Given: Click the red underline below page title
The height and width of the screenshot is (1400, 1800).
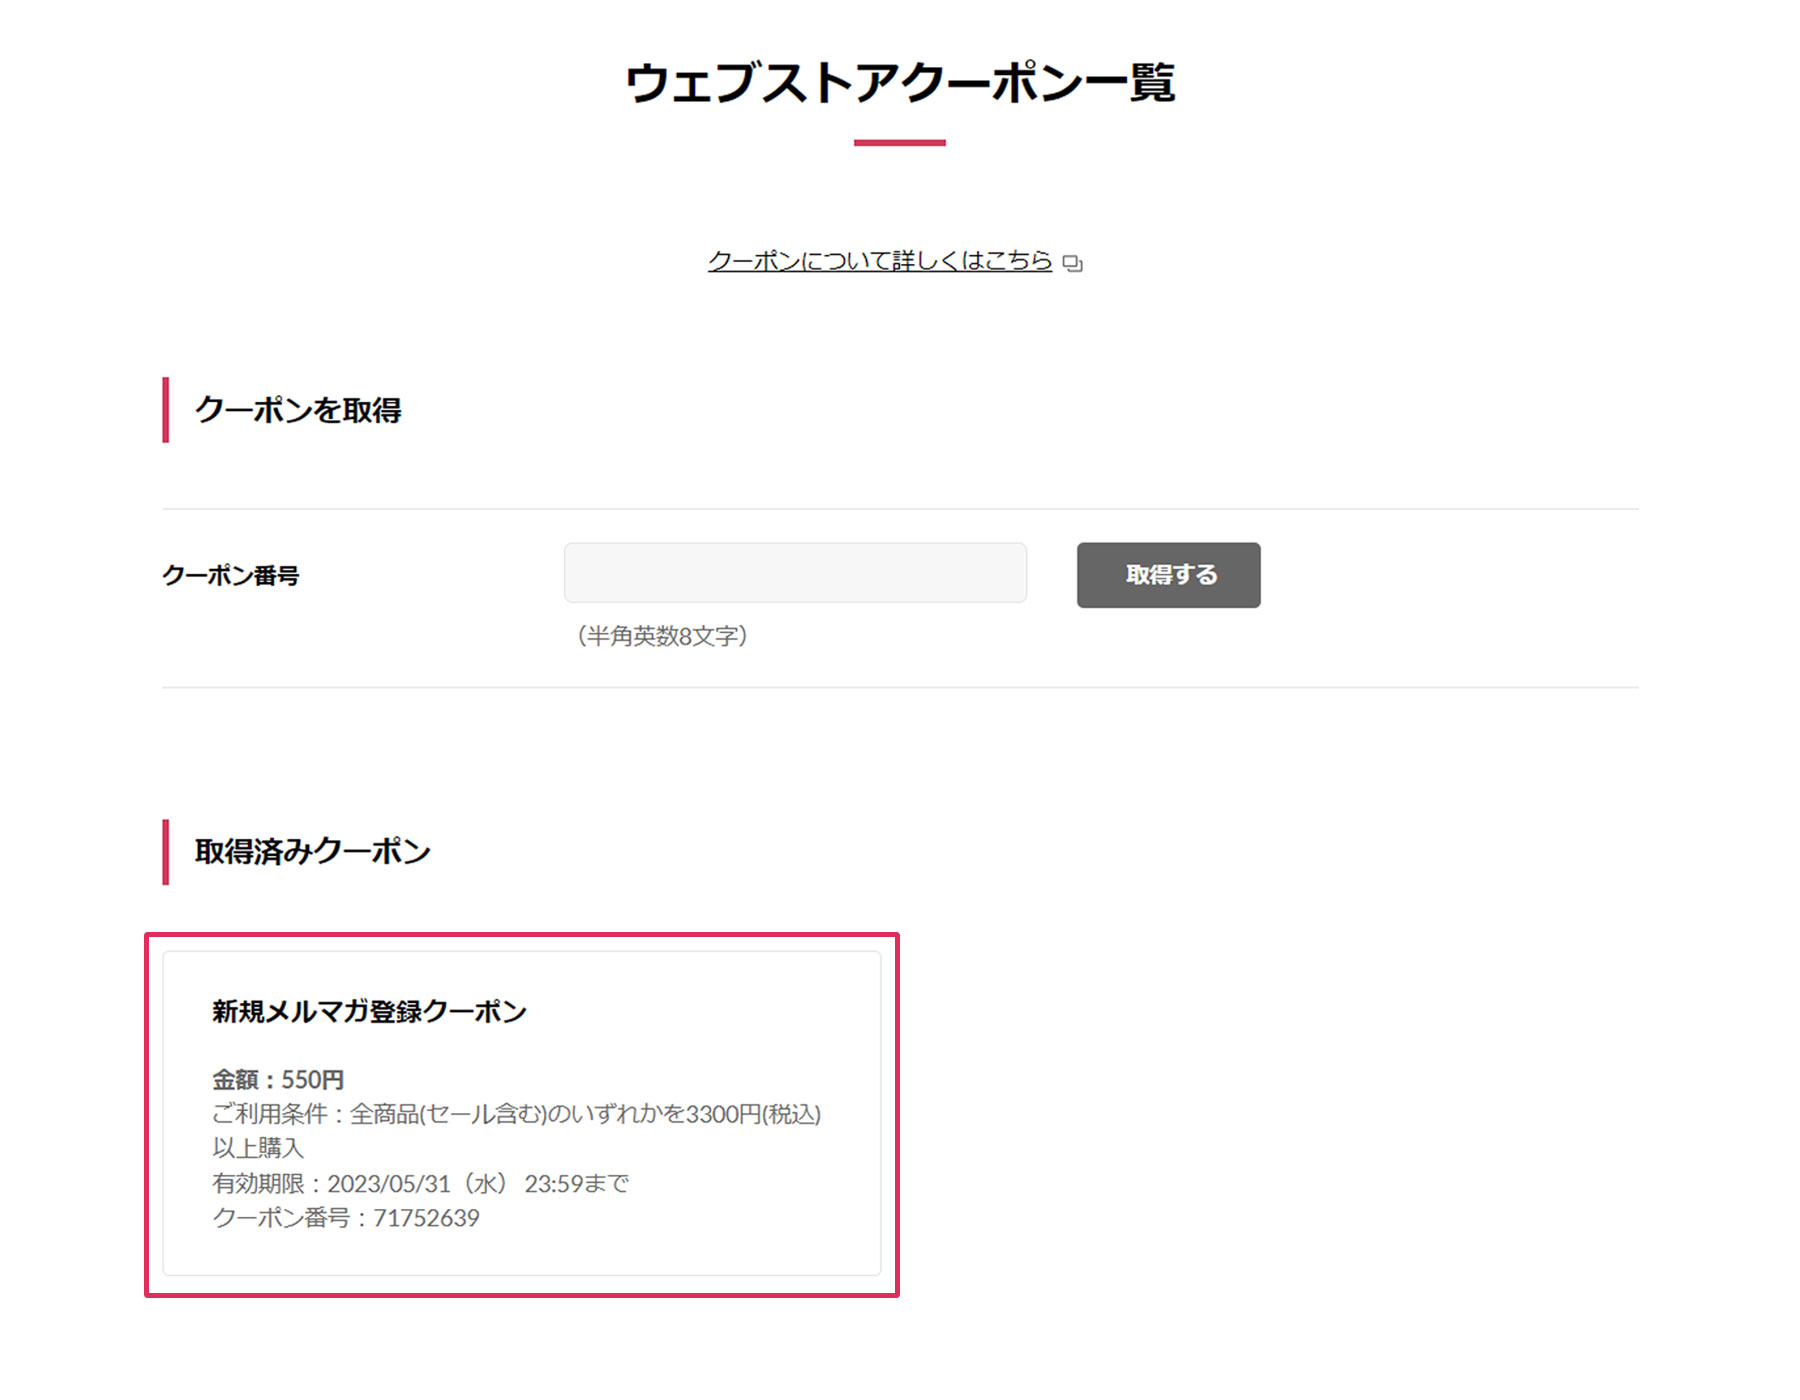Looking at the screenshot, I should 899,143.
